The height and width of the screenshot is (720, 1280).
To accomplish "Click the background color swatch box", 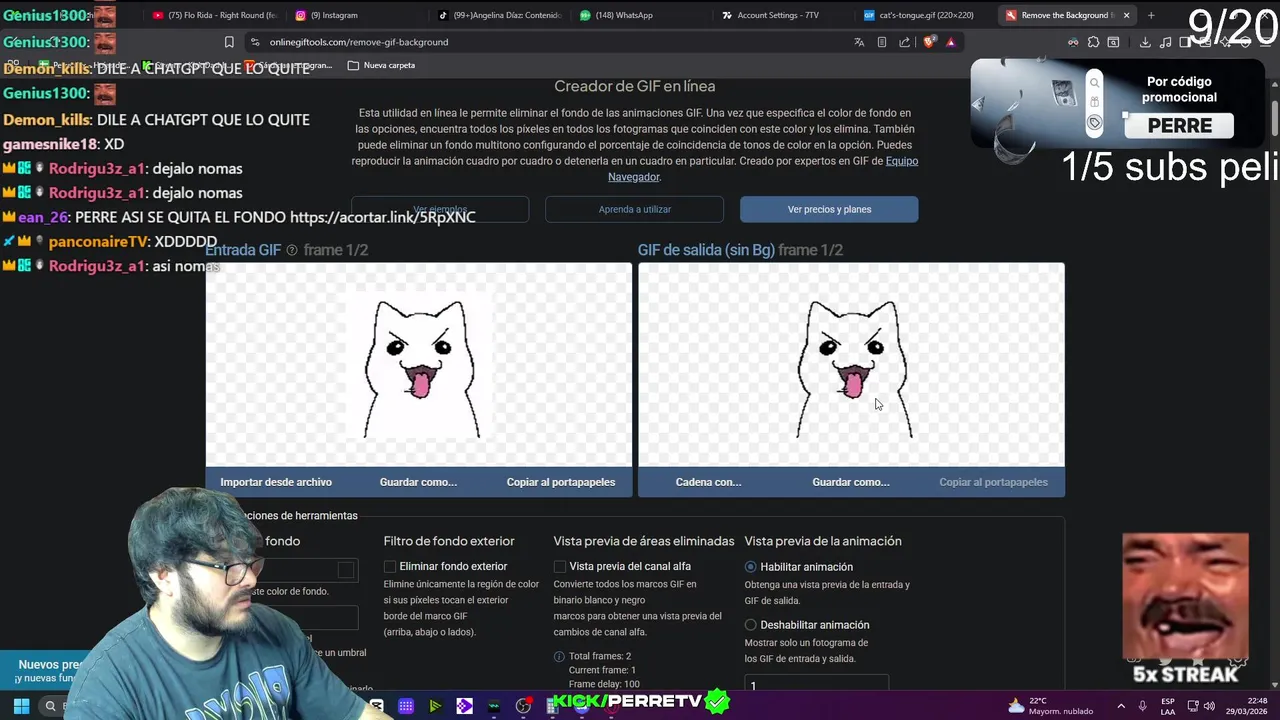I will 346,570.
